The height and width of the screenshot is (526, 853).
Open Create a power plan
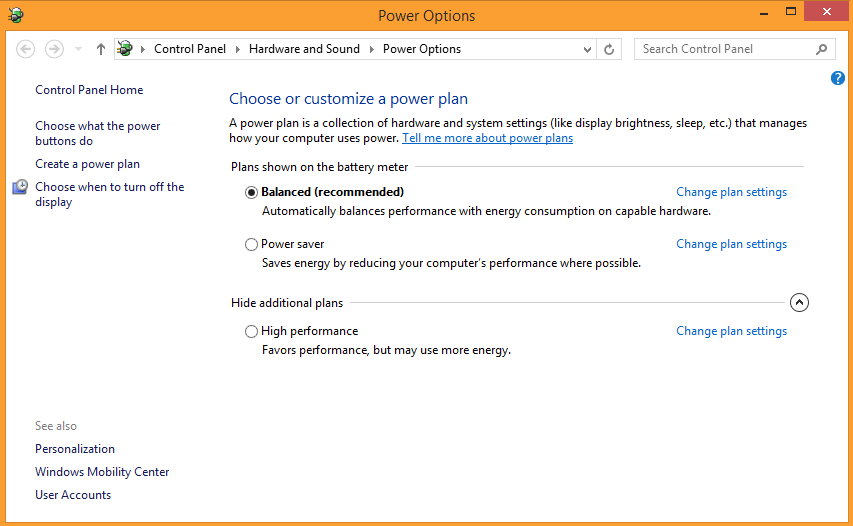88,164
